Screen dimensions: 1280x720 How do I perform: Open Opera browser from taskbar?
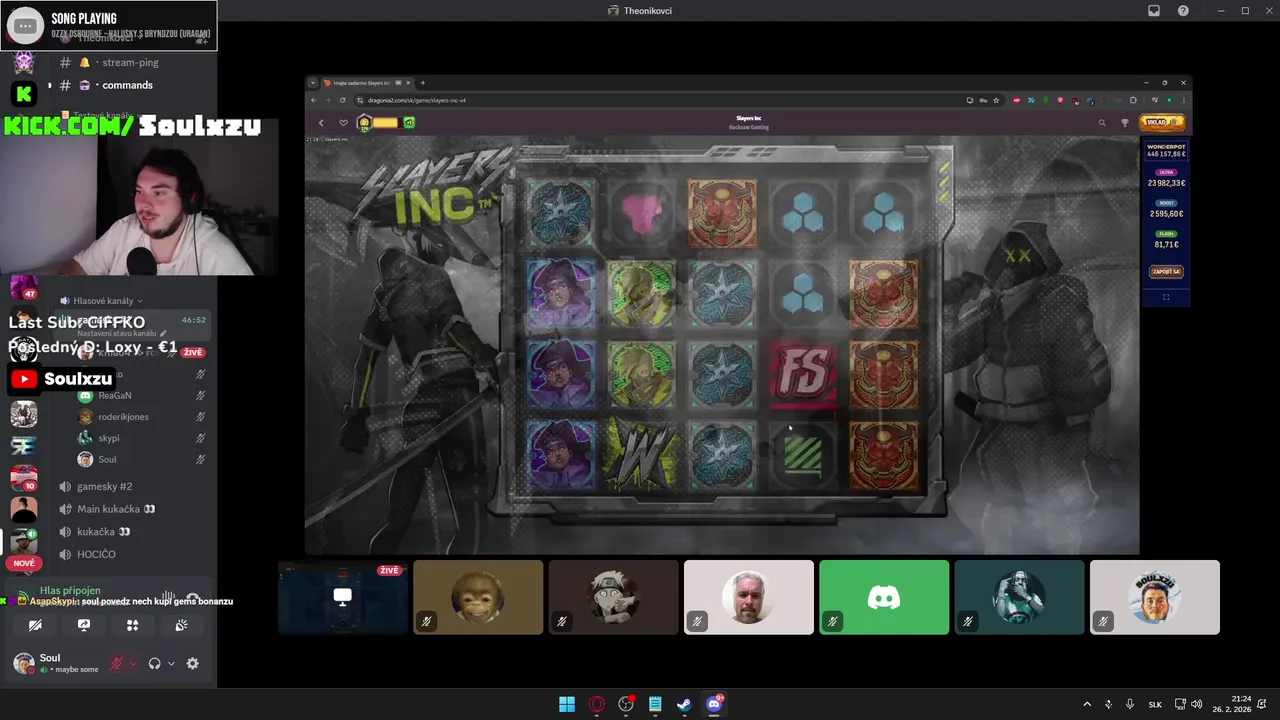pyautogui.click(x=597, y=704)
